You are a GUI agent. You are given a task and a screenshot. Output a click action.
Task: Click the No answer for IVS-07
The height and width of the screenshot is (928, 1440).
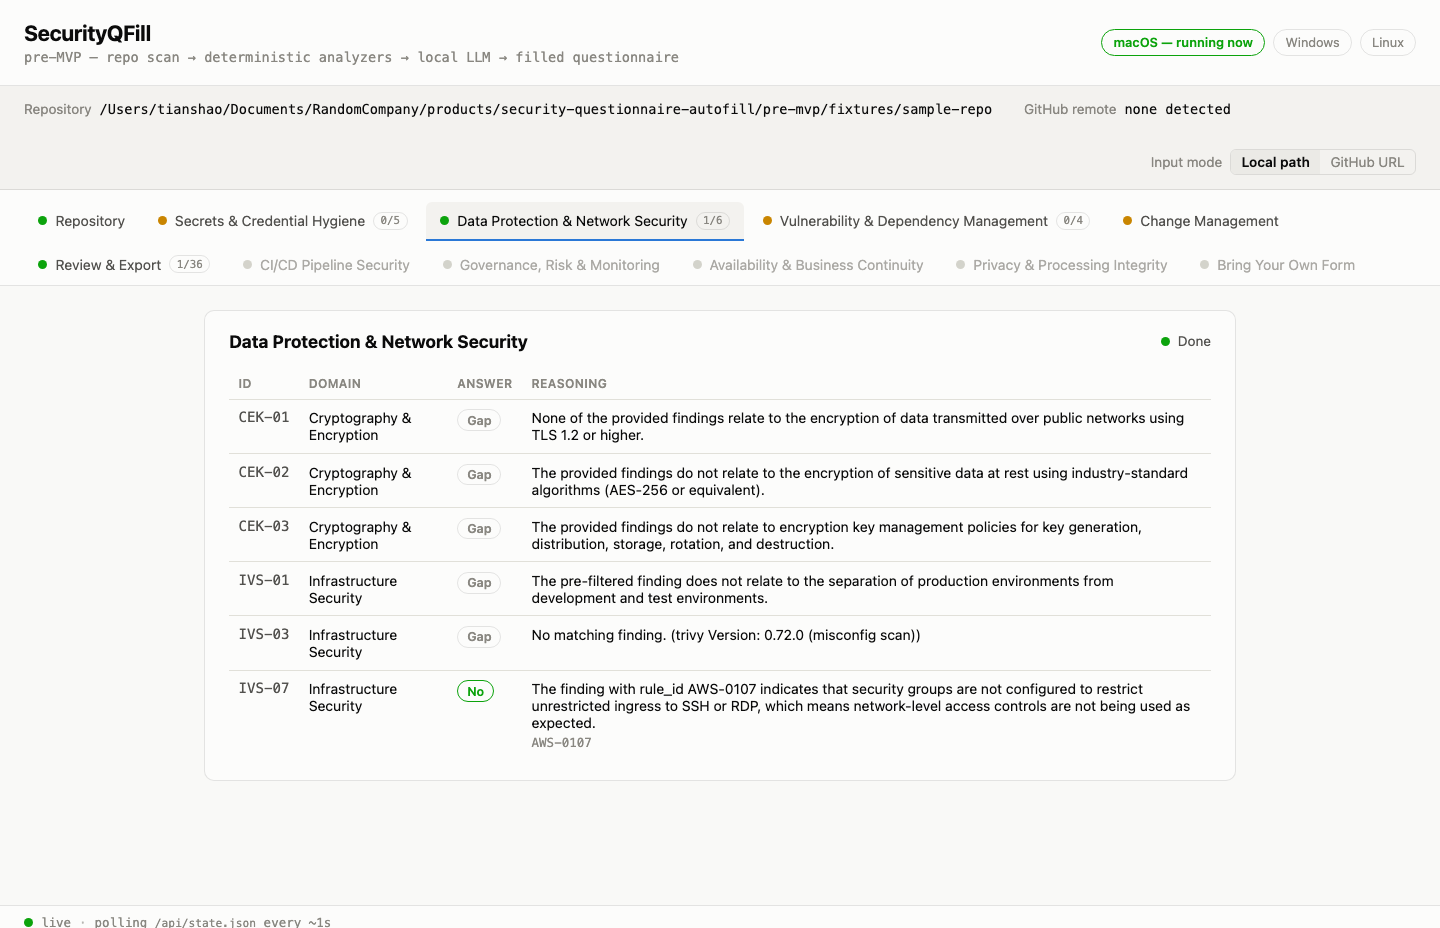[475, 691]
